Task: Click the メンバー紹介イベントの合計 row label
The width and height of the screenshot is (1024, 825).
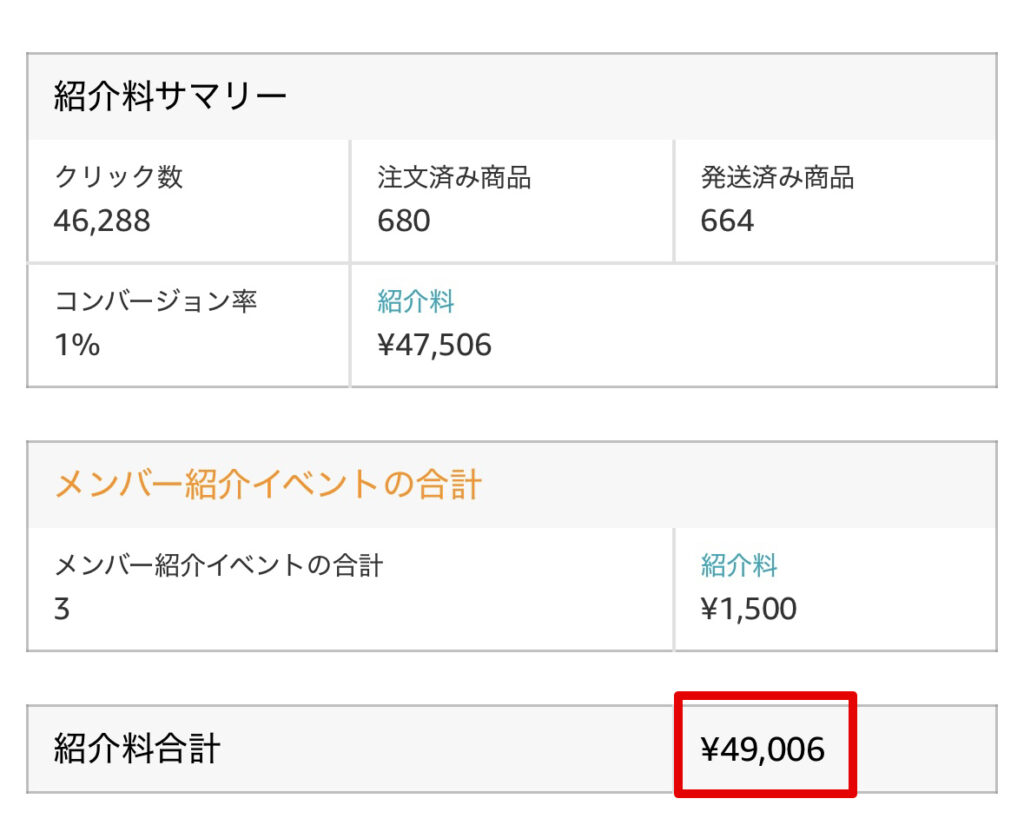Action: point(218,565)
